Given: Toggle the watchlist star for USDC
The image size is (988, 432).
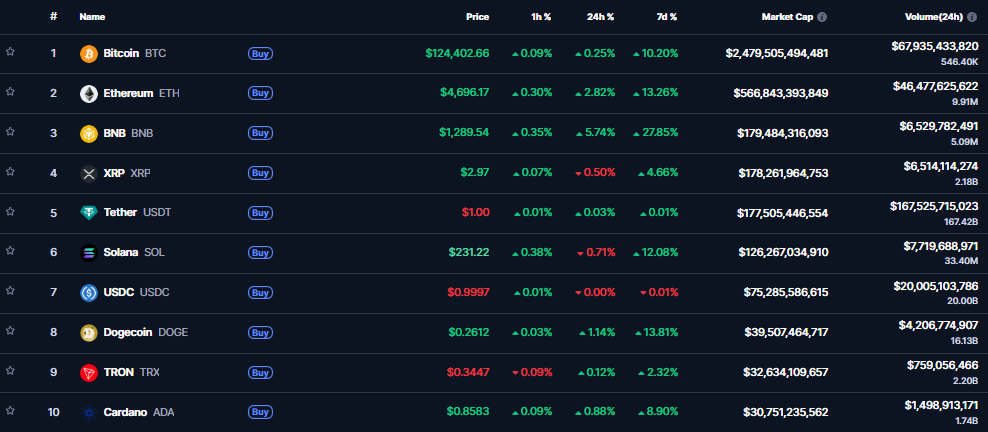Looking at the screenshot, I should [x=10, y=291].
